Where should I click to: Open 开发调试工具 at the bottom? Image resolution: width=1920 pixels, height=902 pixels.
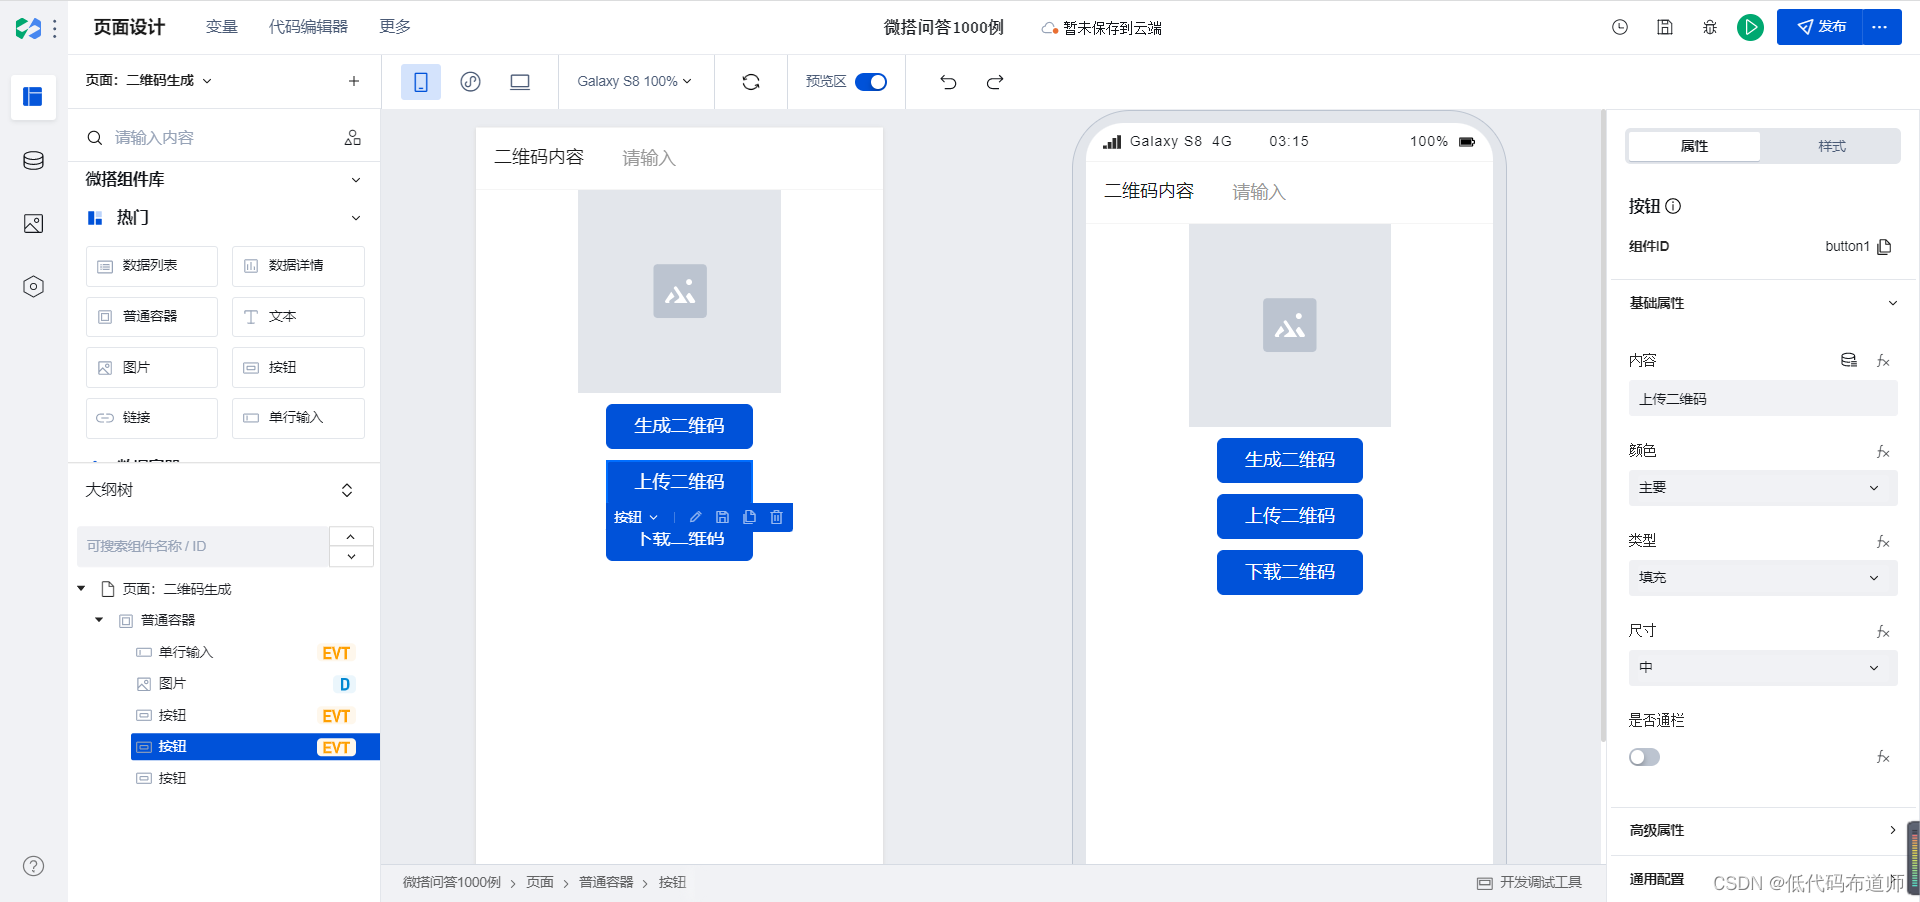(x=1530, y=882)
